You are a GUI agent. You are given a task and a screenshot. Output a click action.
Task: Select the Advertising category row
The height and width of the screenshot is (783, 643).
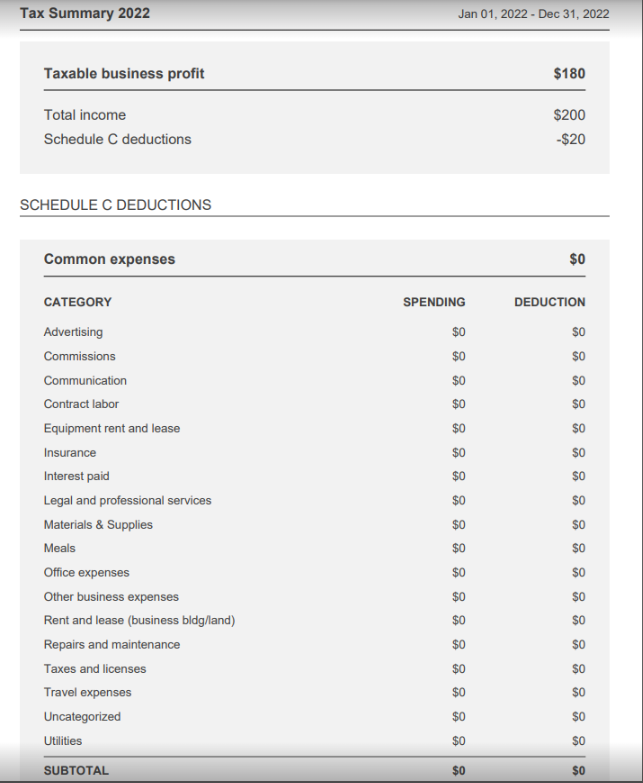[x=73, y=332]
